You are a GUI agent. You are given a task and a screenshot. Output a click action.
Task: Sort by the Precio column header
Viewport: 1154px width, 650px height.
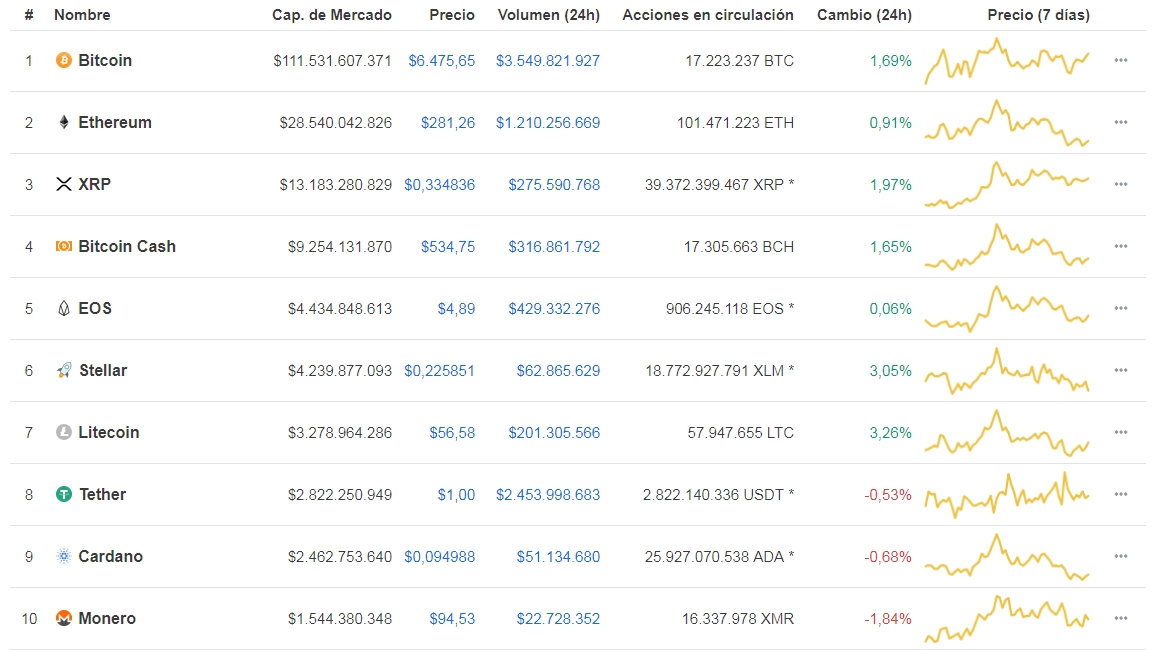point(452,15)
